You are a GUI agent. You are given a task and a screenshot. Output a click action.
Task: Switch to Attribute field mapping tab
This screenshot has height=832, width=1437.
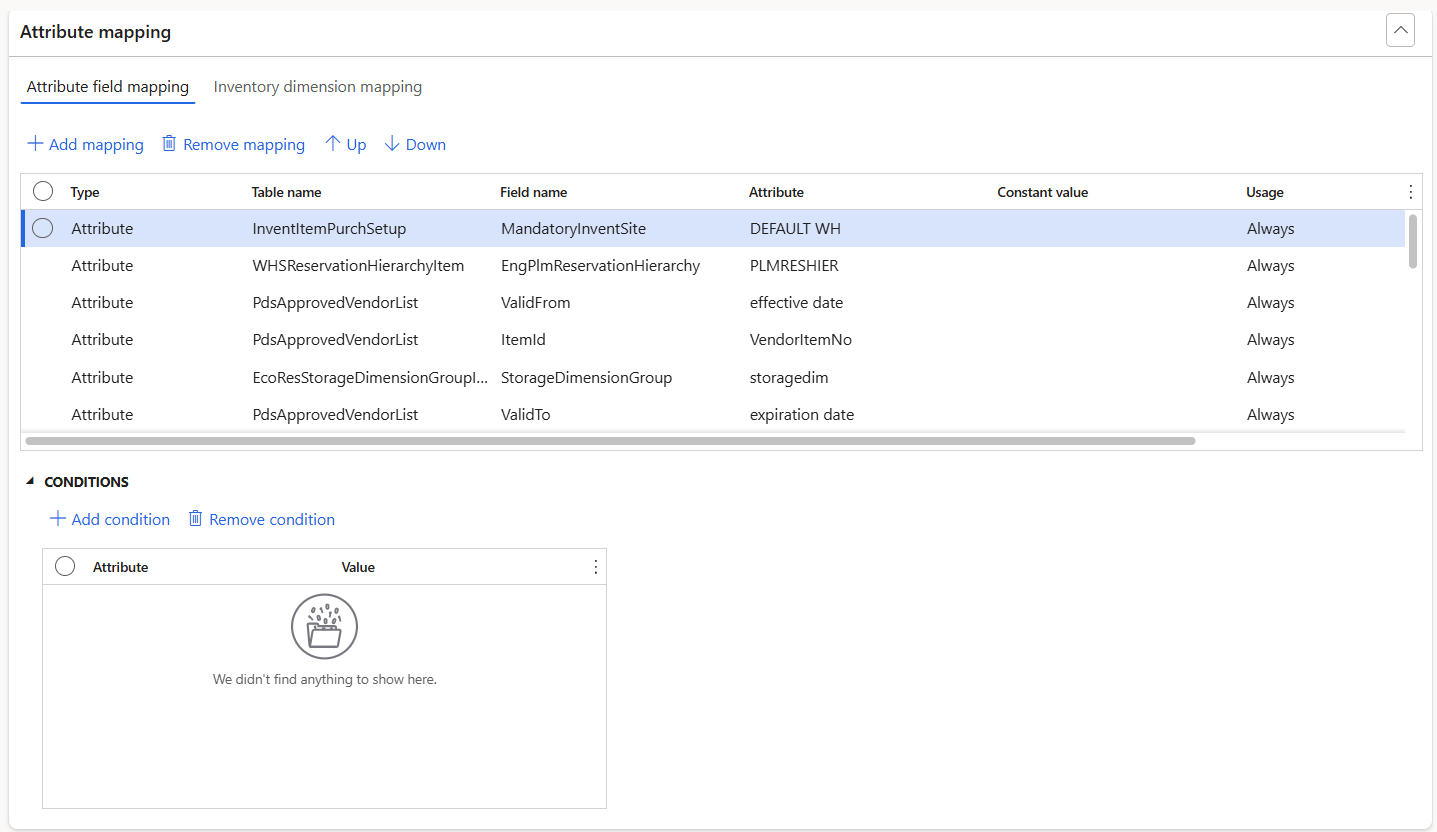click(108, 87)
